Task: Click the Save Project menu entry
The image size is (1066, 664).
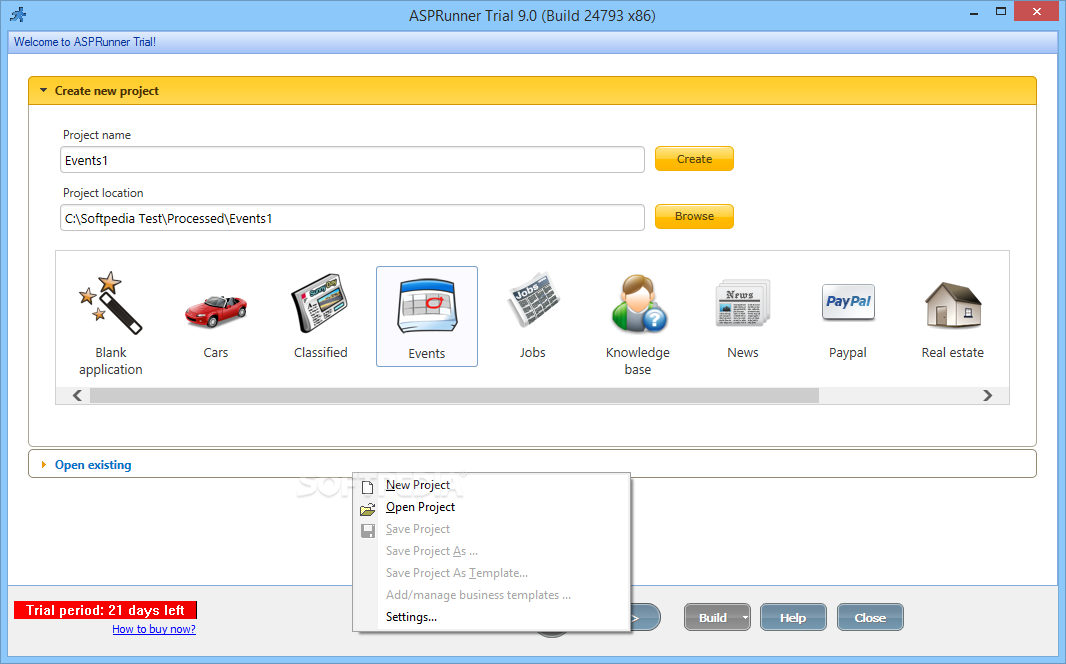Action: [x=417, y=529]
